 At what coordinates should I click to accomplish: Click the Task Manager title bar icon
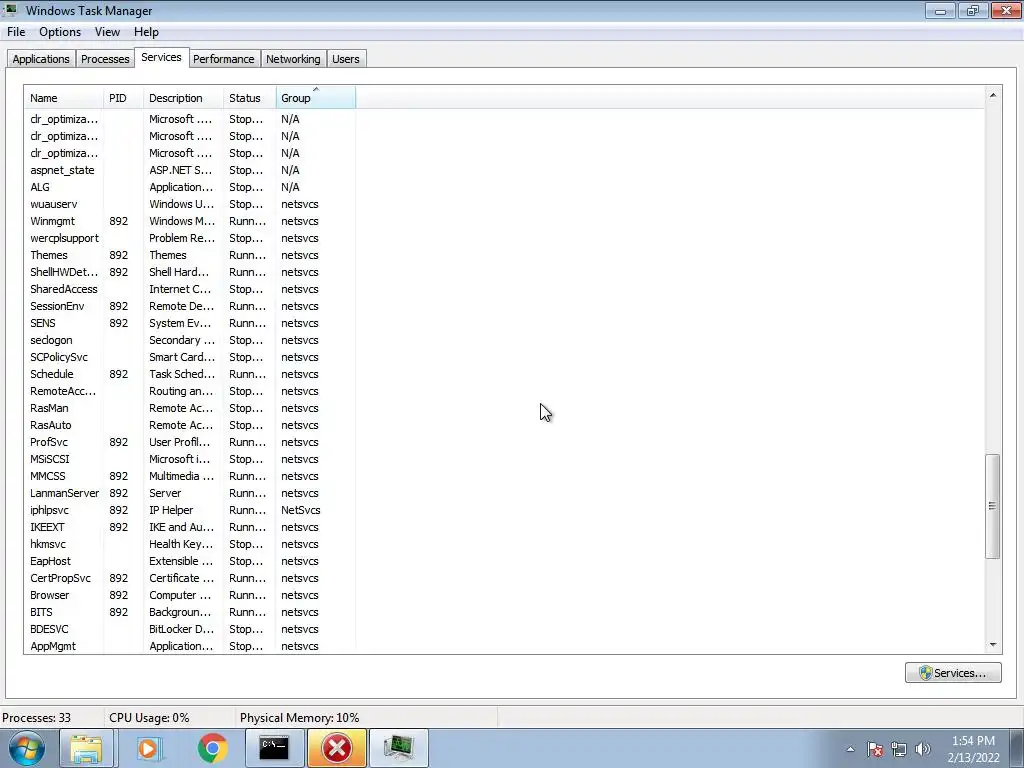pos(11,10)
